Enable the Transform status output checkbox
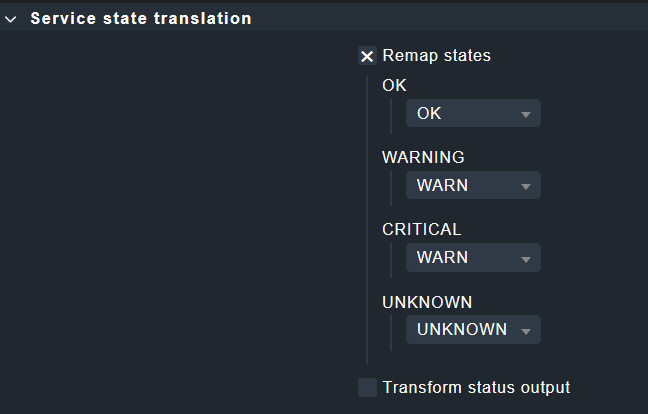Viewport: 648px width, 414px height. 367,387
